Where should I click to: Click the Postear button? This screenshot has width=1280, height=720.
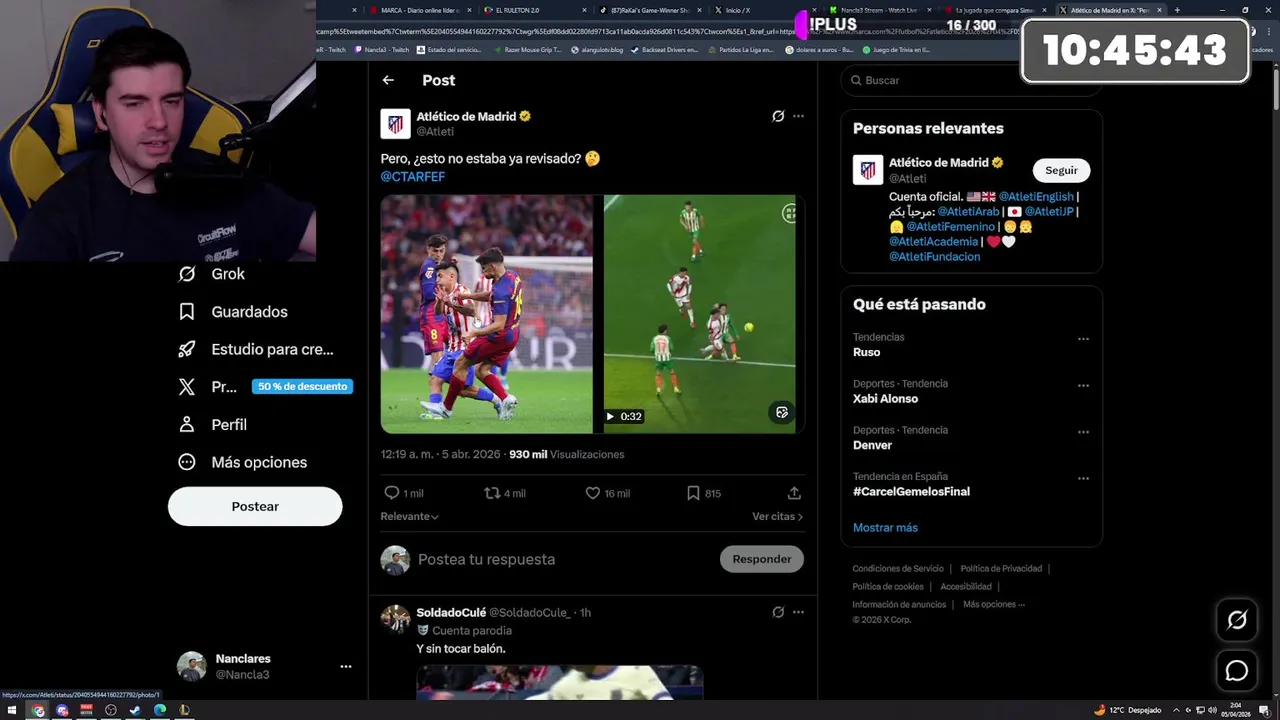click(x=255, y=506)
